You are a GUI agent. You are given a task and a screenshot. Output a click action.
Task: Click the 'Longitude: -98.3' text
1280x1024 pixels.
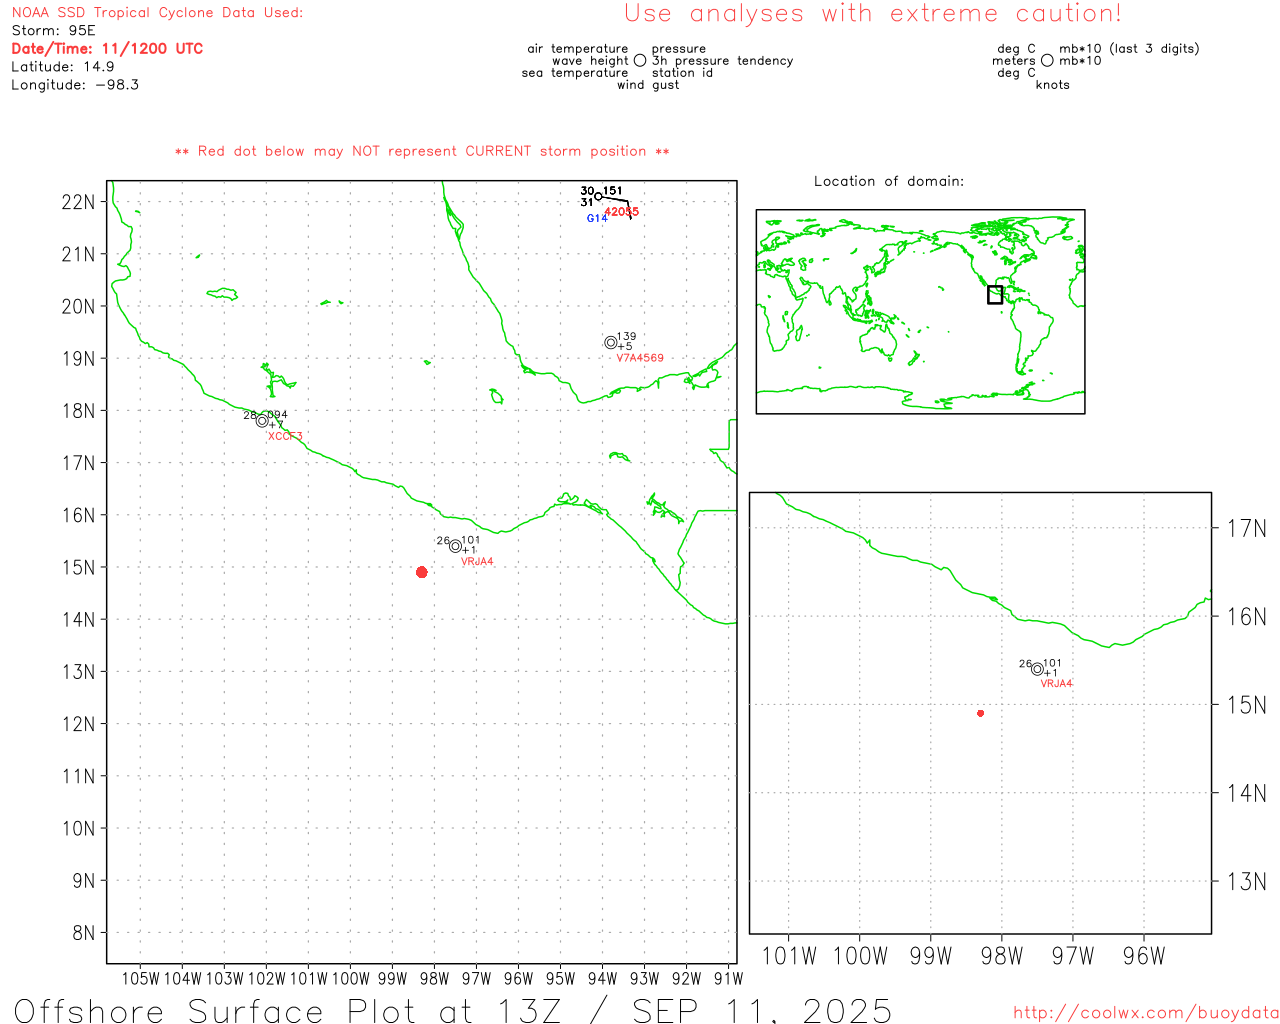(75, 85)
